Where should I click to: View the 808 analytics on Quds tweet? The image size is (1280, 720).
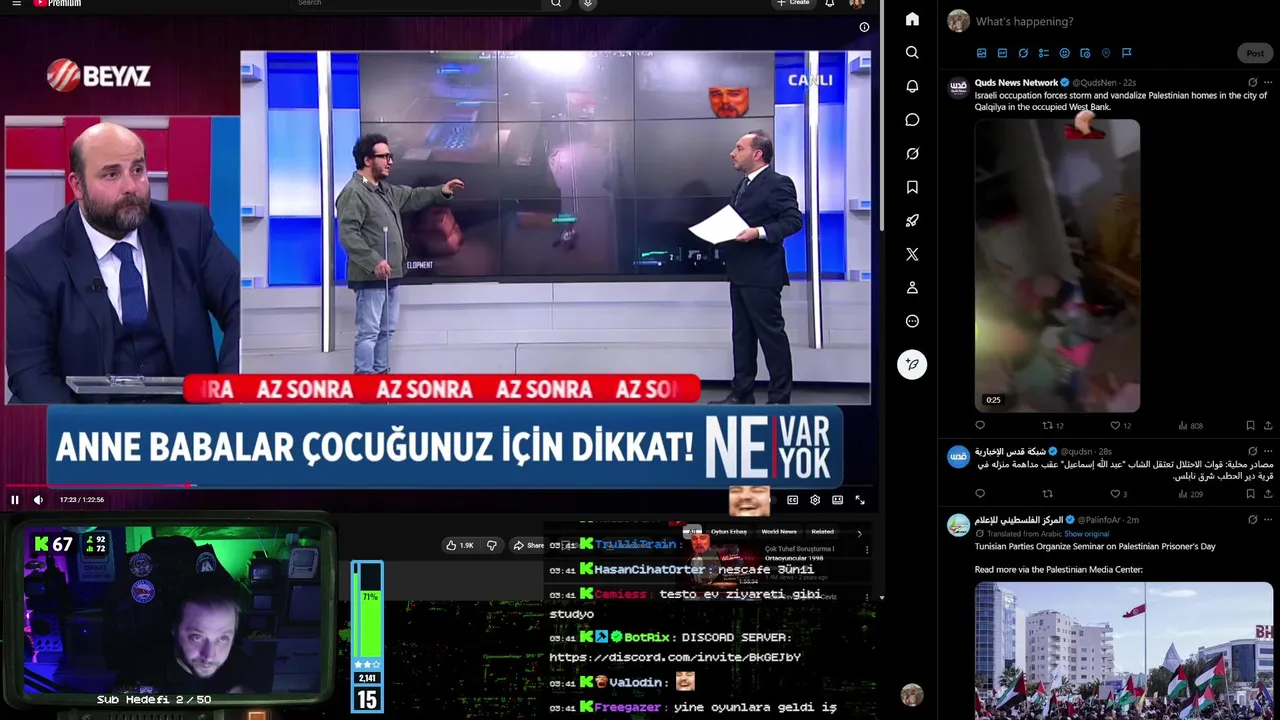(1190, 425)
